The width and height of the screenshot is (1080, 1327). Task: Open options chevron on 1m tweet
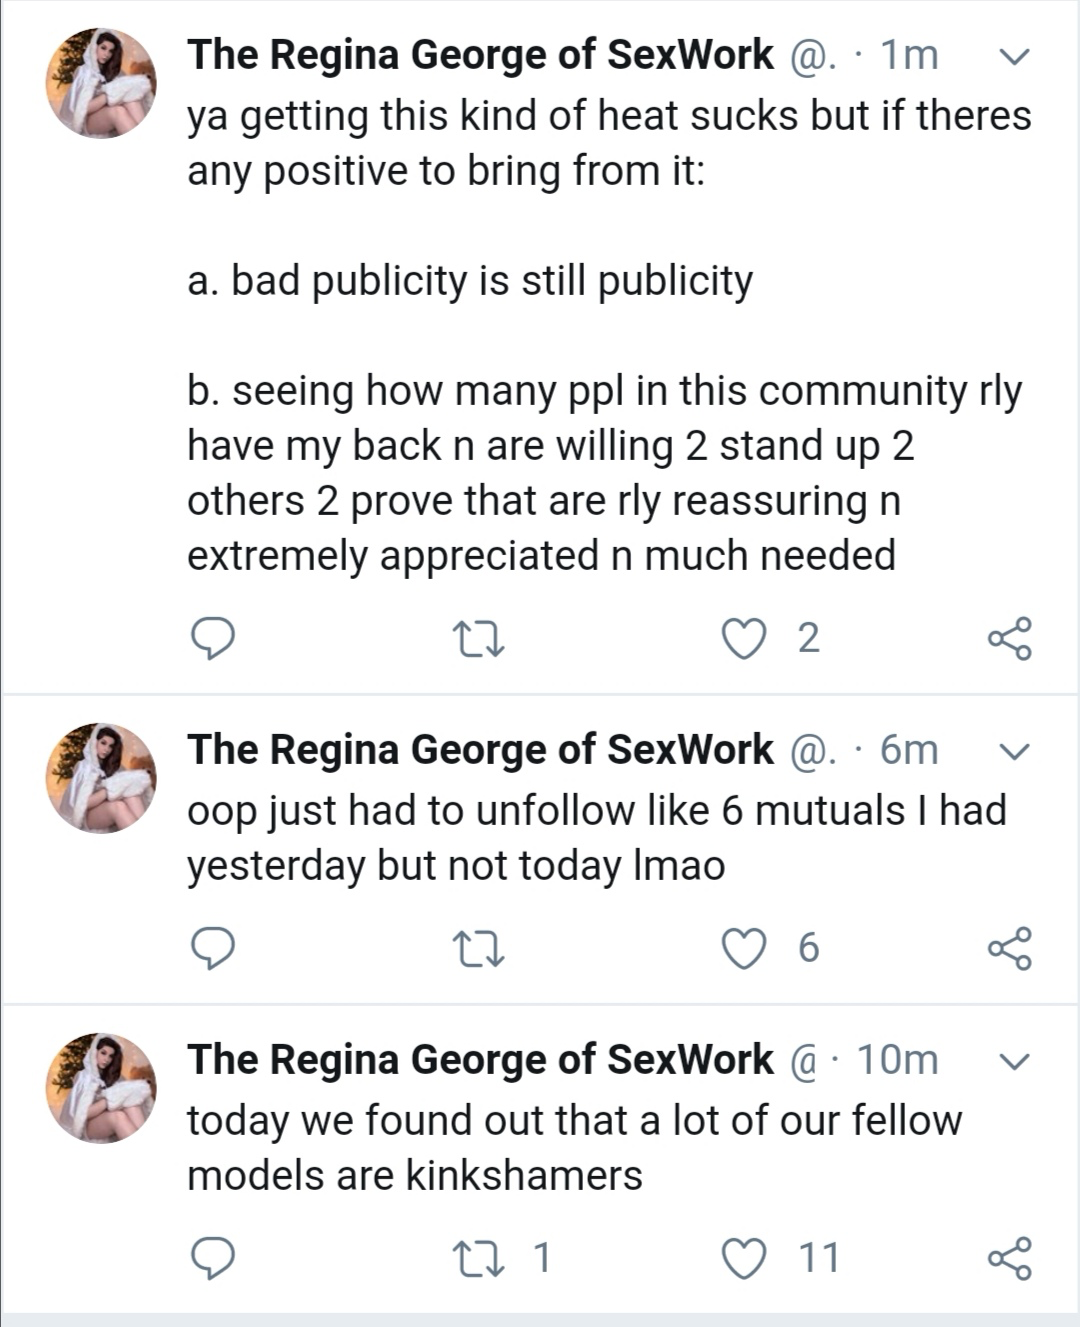tap(1014, 57)
